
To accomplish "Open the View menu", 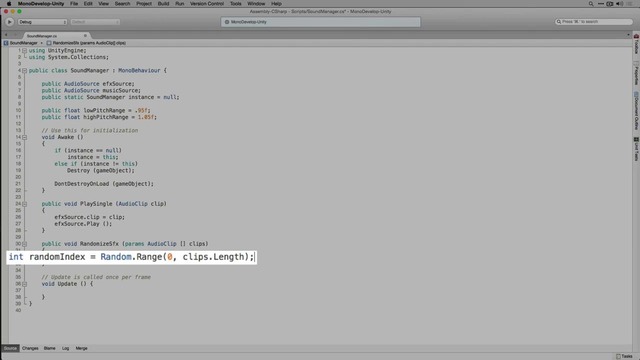I will click(x=104, y=4).
